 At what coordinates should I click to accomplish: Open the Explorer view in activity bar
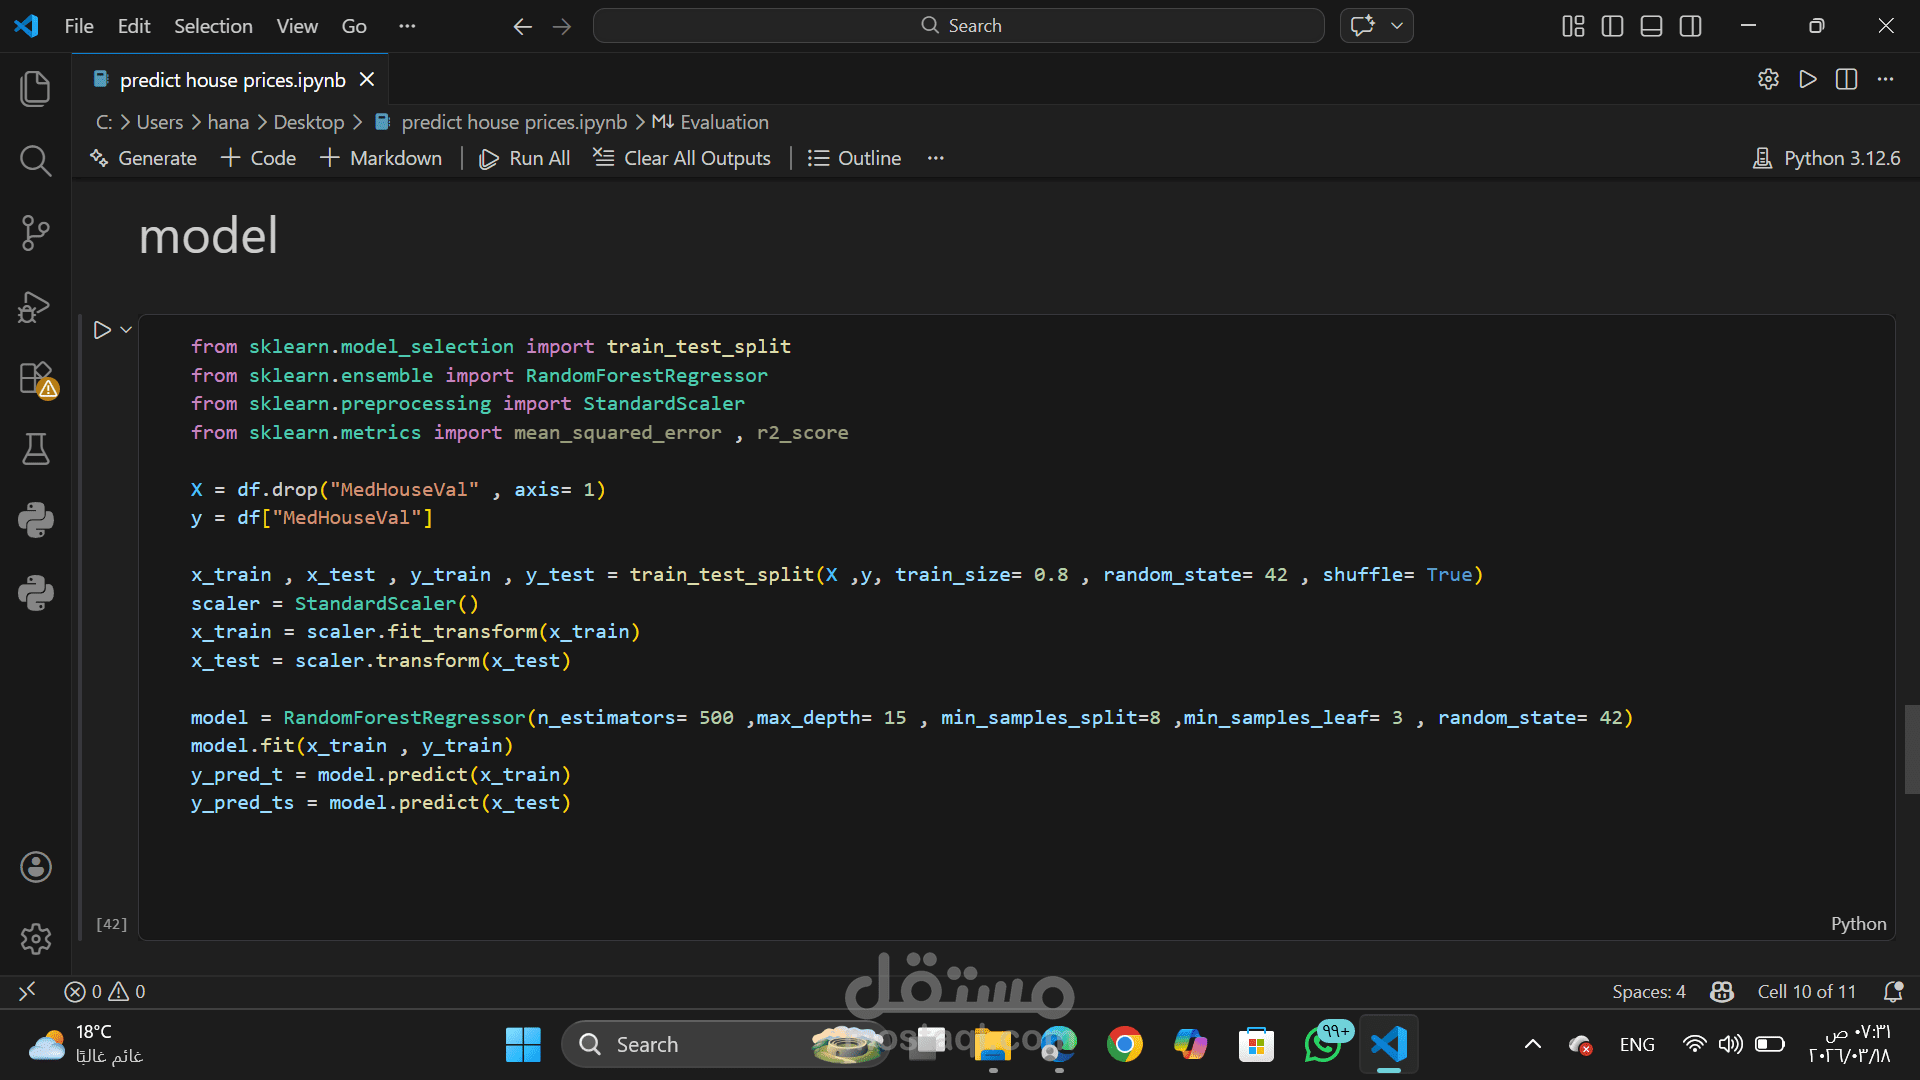pyautogui.click(x=35, y=89)
